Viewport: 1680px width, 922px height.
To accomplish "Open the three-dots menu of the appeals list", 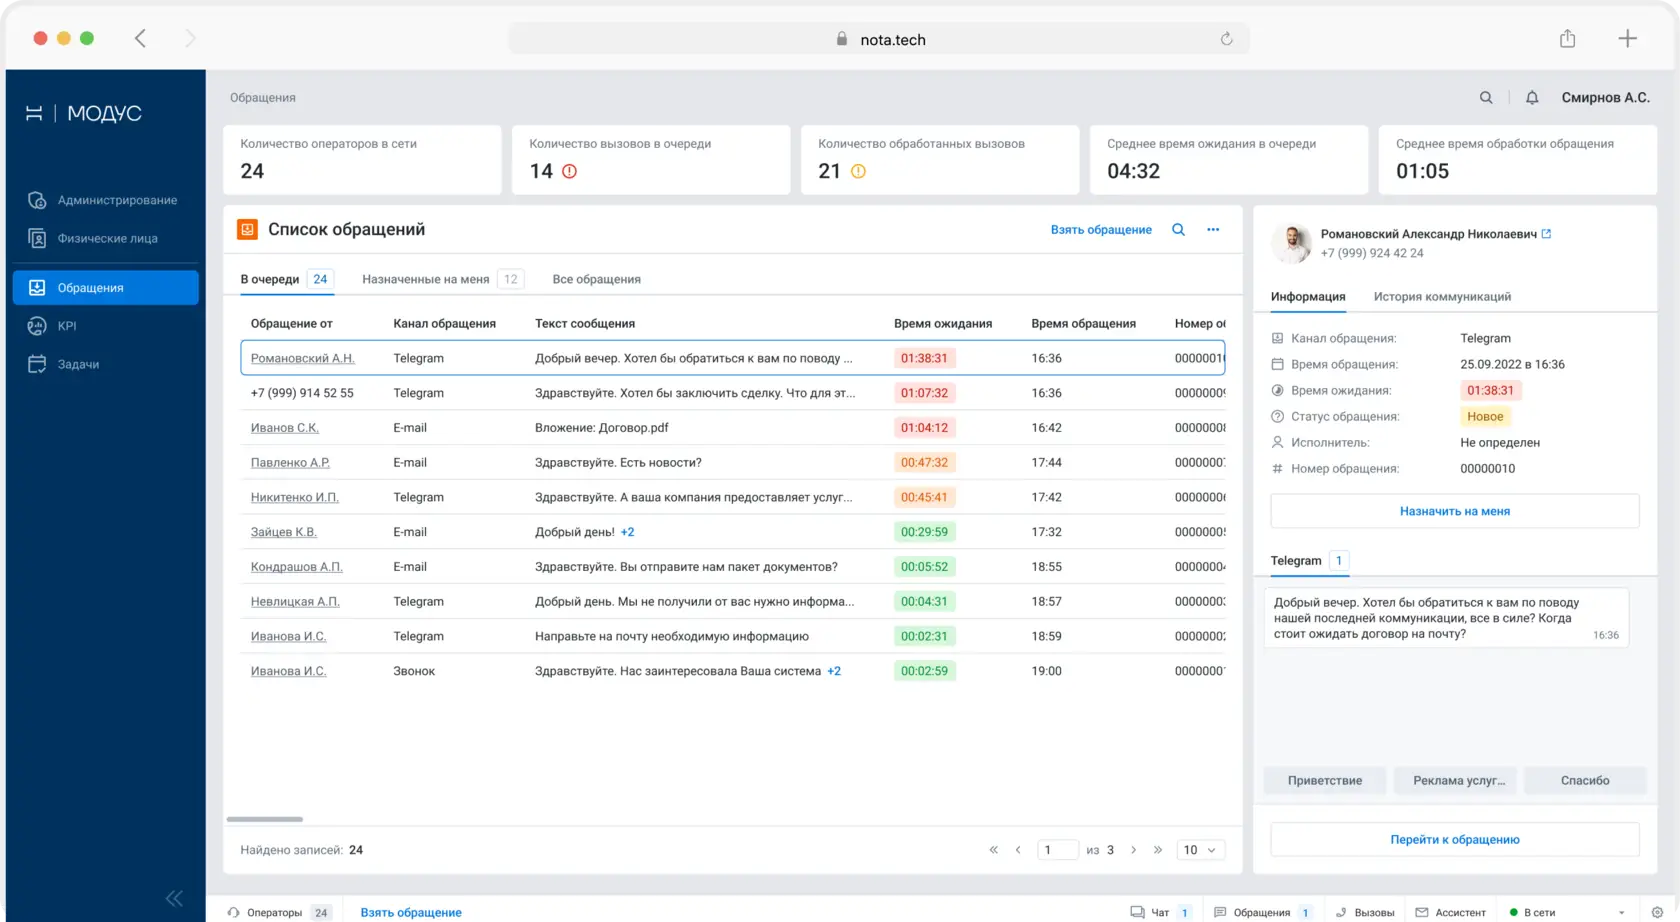I will click(1213, 229).
